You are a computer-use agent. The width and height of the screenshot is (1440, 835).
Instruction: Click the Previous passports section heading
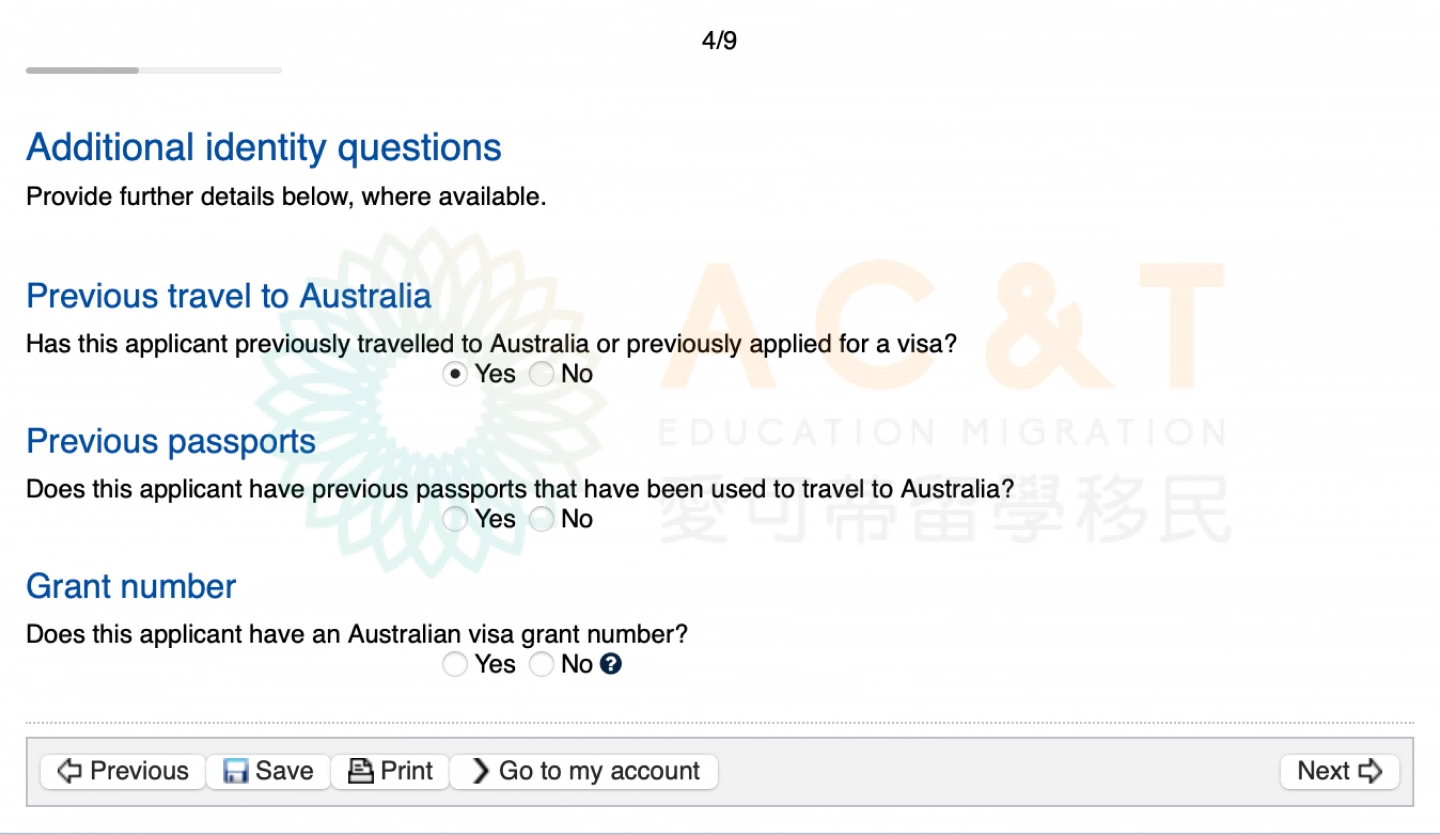pos(171,441)
